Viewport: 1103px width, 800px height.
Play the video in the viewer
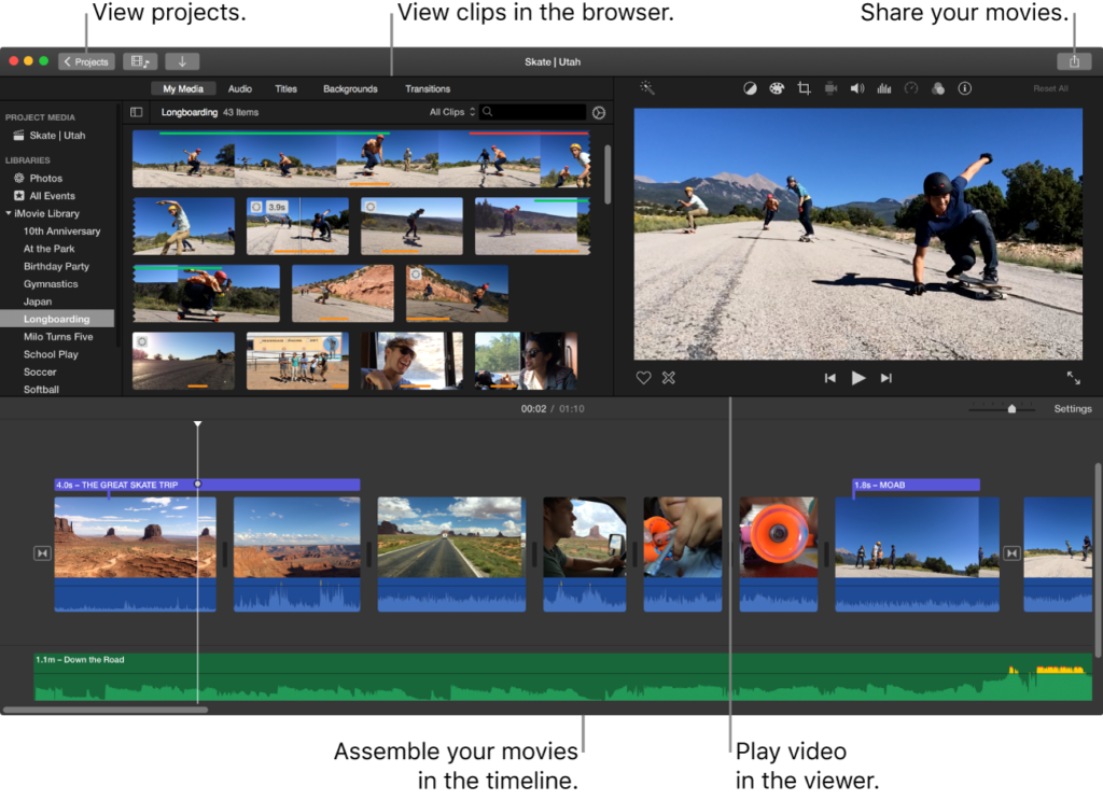(857, 378)
